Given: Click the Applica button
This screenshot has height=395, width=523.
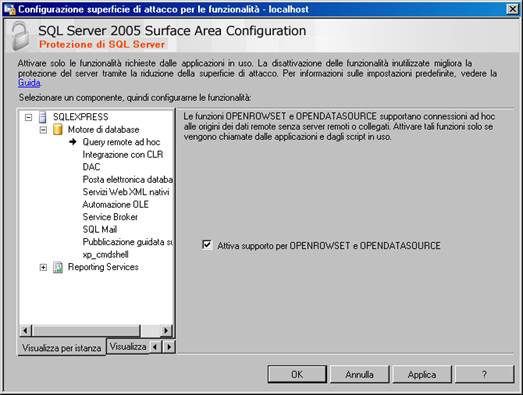Looking at the screenshot, I should pos(422,374).
